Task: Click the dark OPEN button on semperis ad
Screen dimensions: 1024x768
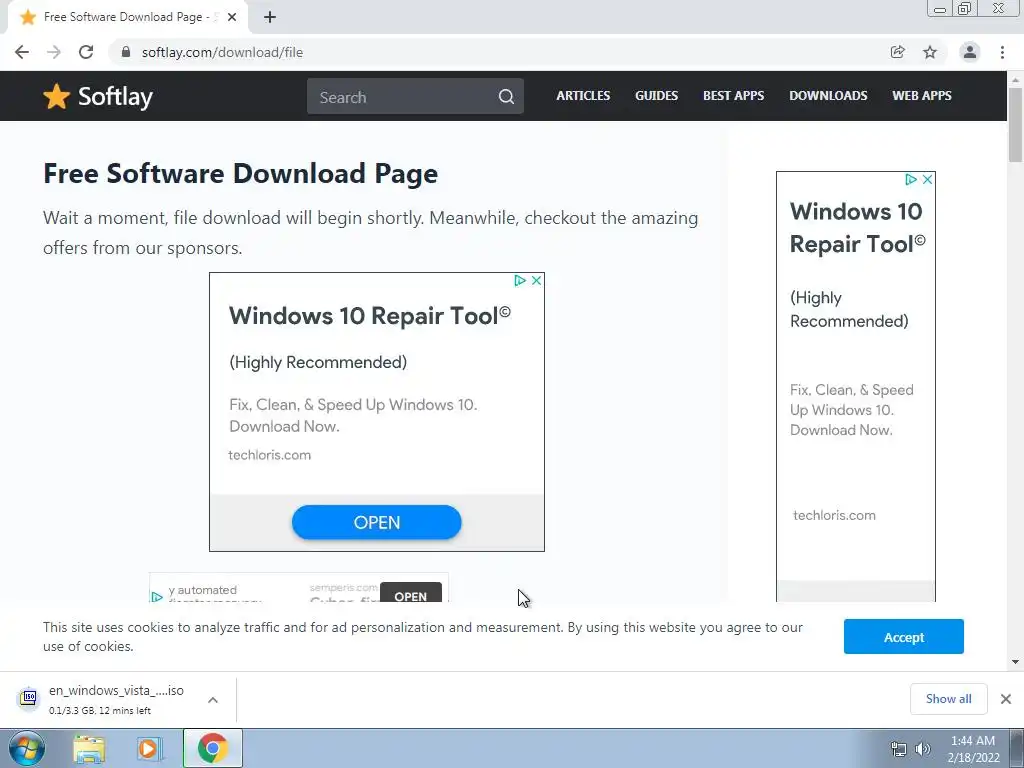Action: (411, 593)
